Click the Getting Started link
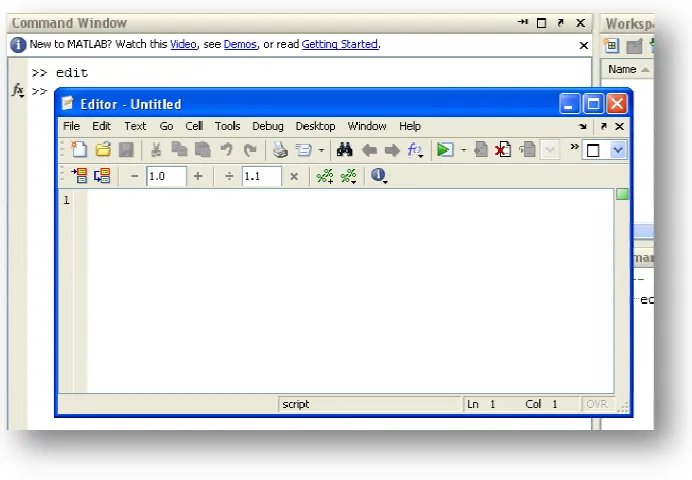Screen dimensions: 692x480 [x=339, y=44]
